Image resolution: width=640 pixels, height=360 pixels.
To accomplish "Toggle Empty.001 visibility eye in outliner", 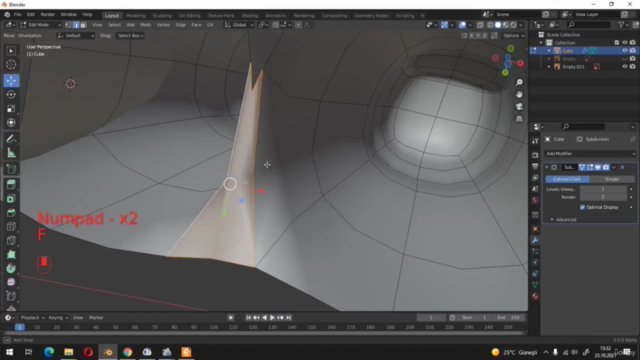I will tap(624, 67).
